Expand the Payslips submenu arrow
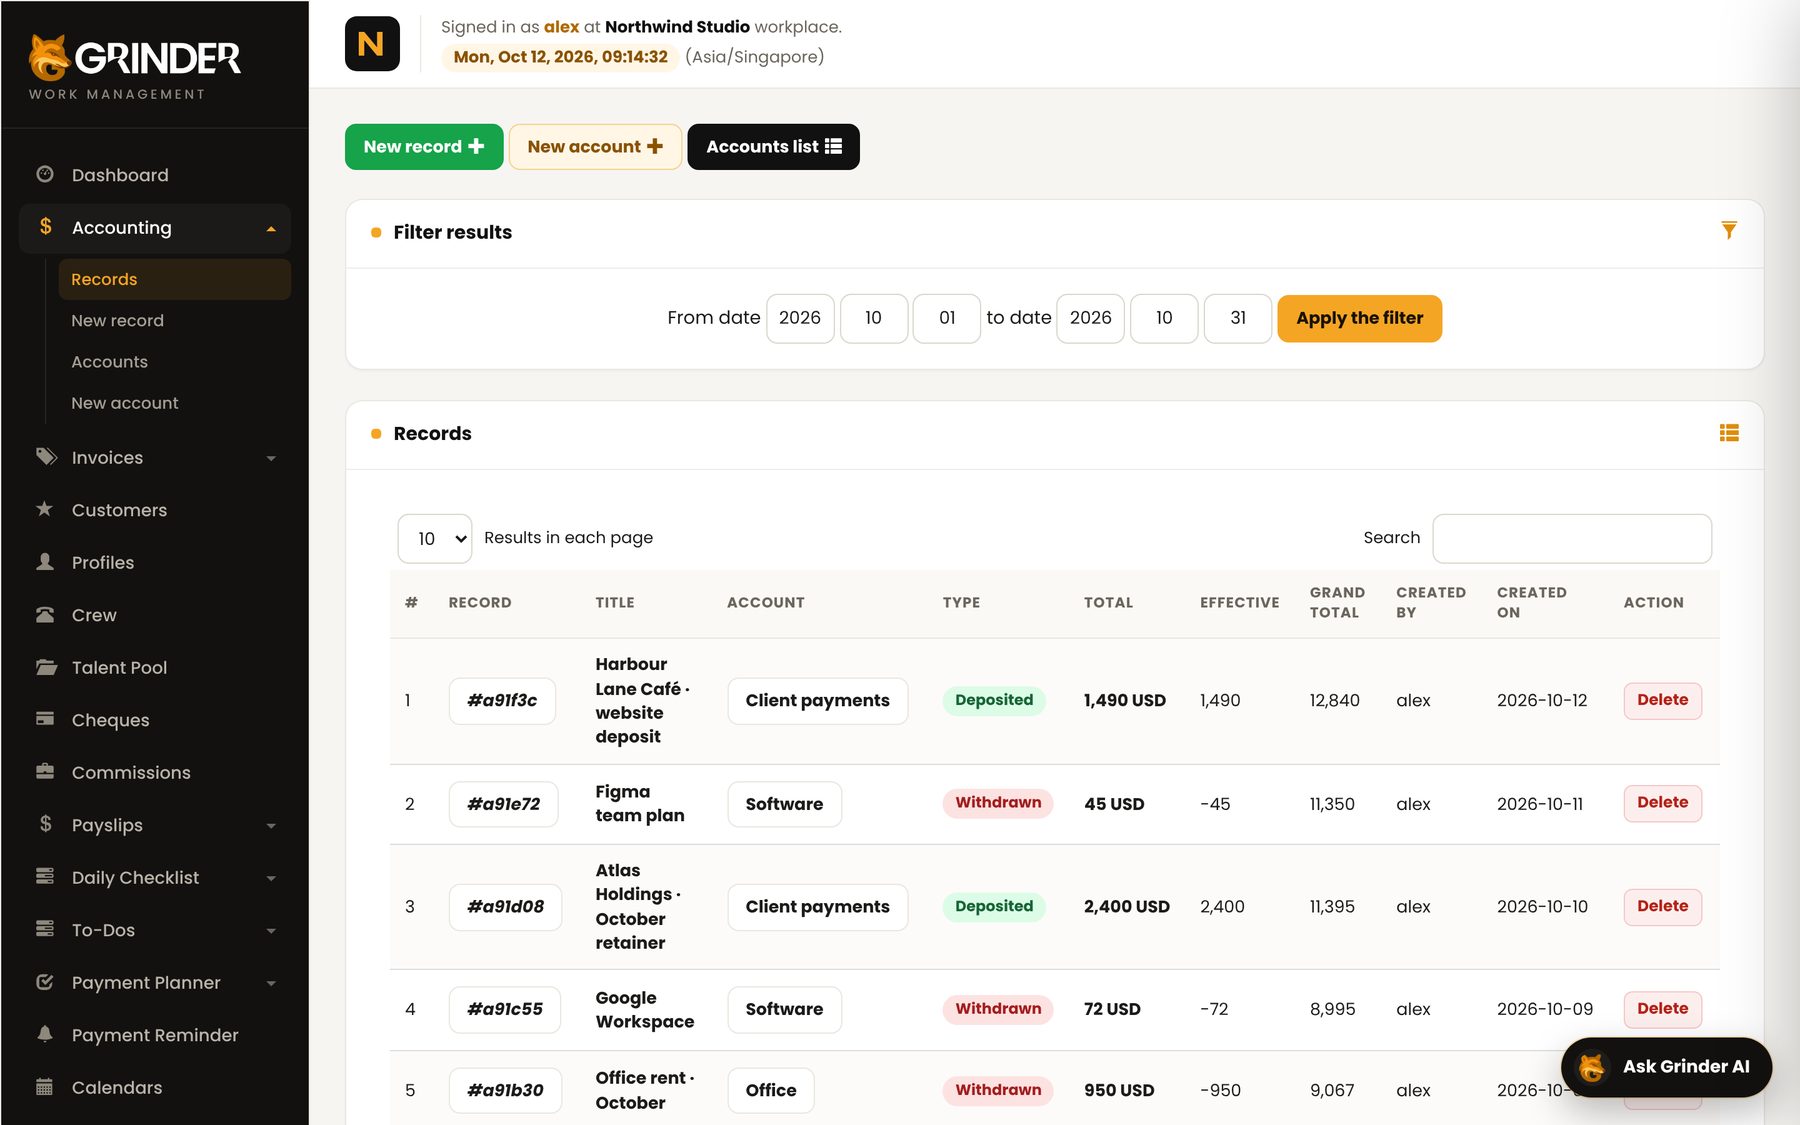Viewport: 1800px width, 1125px height. (271, 826)
